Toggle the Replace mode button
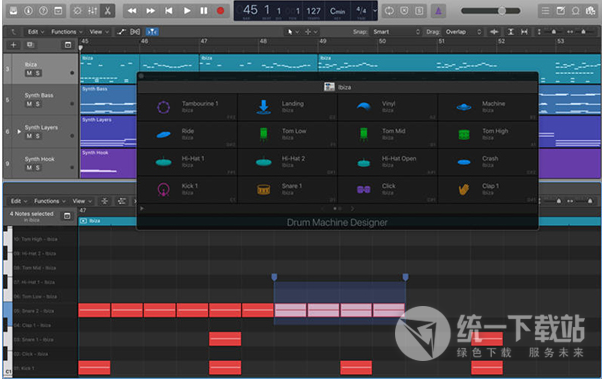603x379 pixels. pyautogui.click(x=404, y=11)
